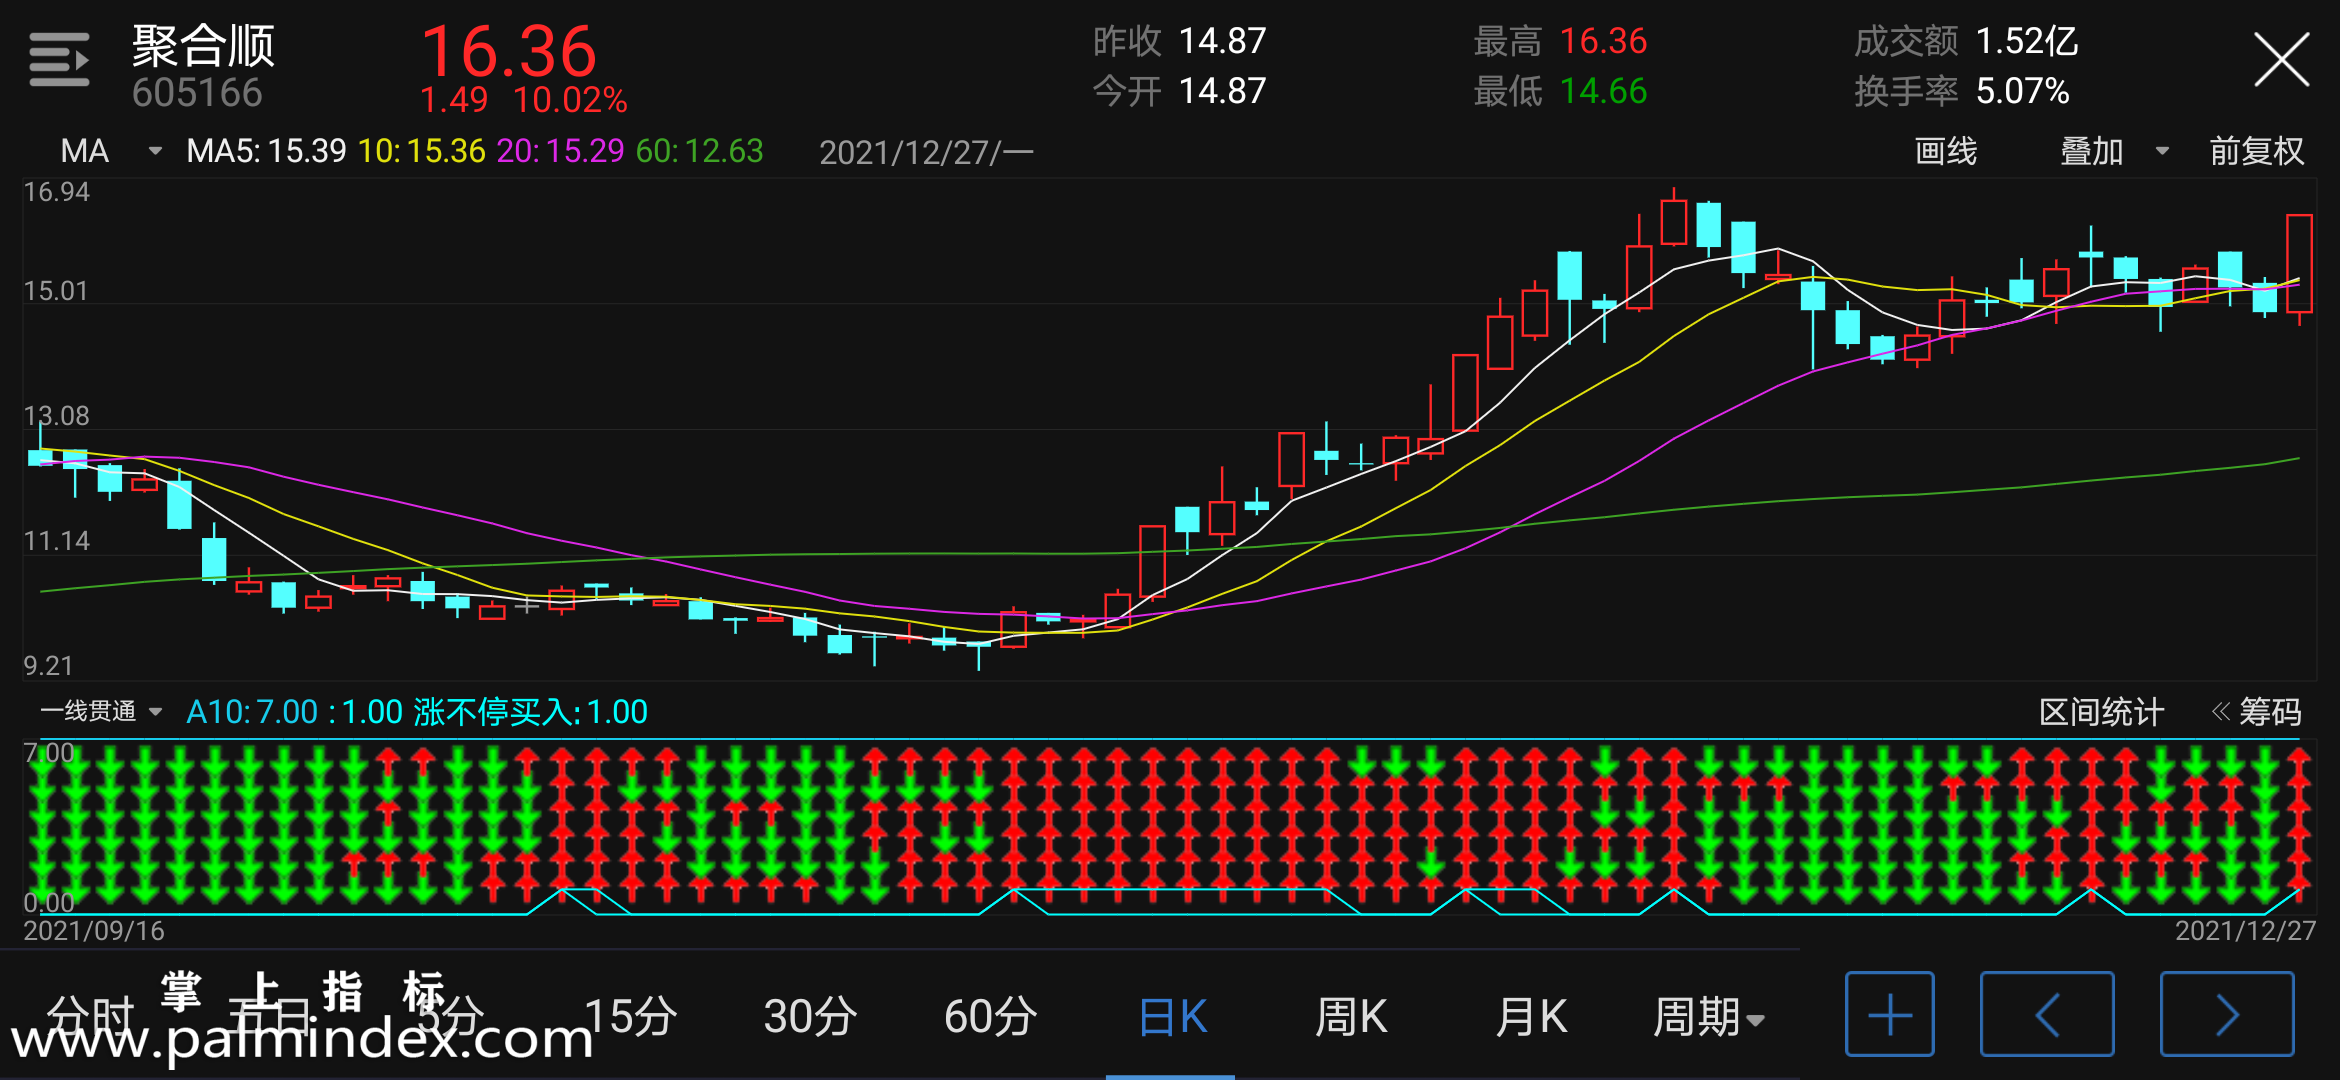This screenshot has width=2340, height=1080.
Task: Close the chart with the X icon
Action: [2281, 60]
